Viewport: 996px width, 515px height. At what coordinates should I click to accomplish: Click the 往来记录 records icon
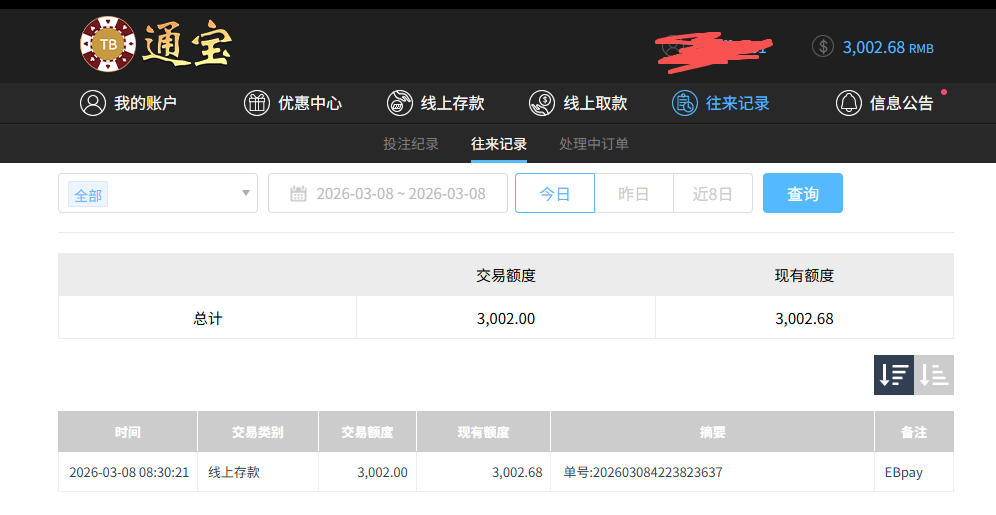click(685, 103)
